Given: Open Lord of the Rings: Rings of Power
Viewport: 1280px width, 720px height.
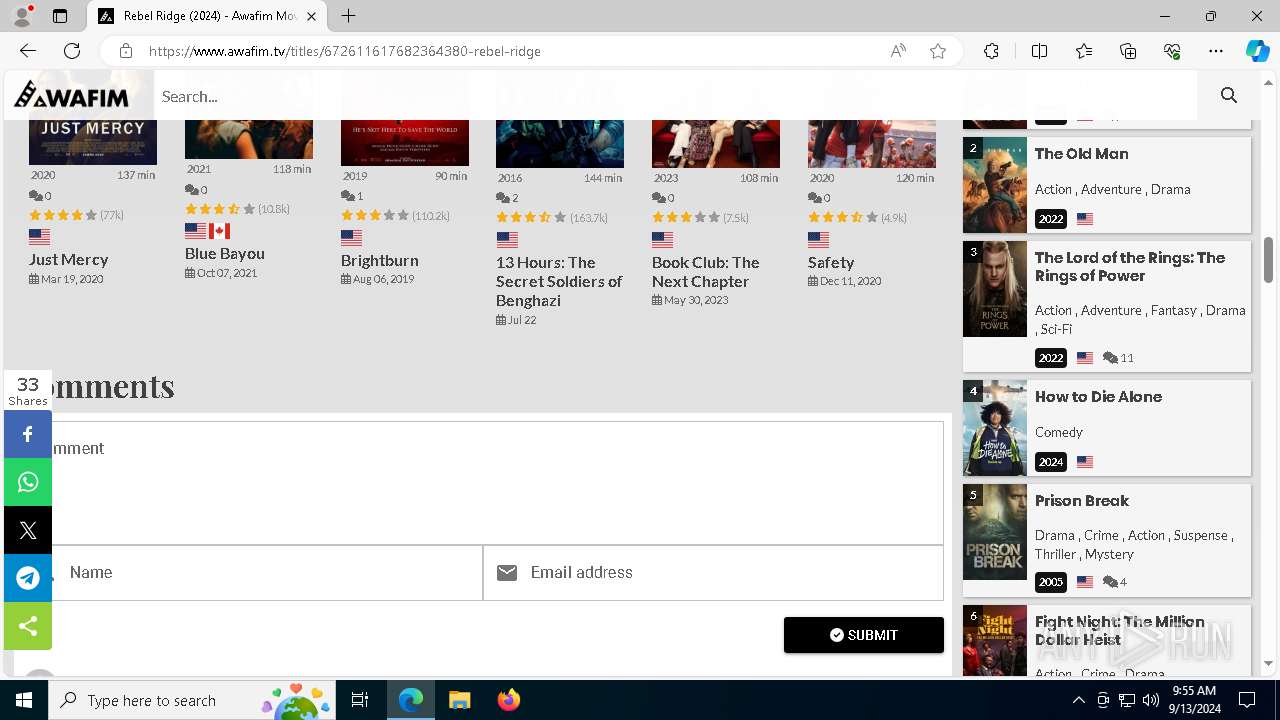Looking at the screenshot, I should point(1130,267).
